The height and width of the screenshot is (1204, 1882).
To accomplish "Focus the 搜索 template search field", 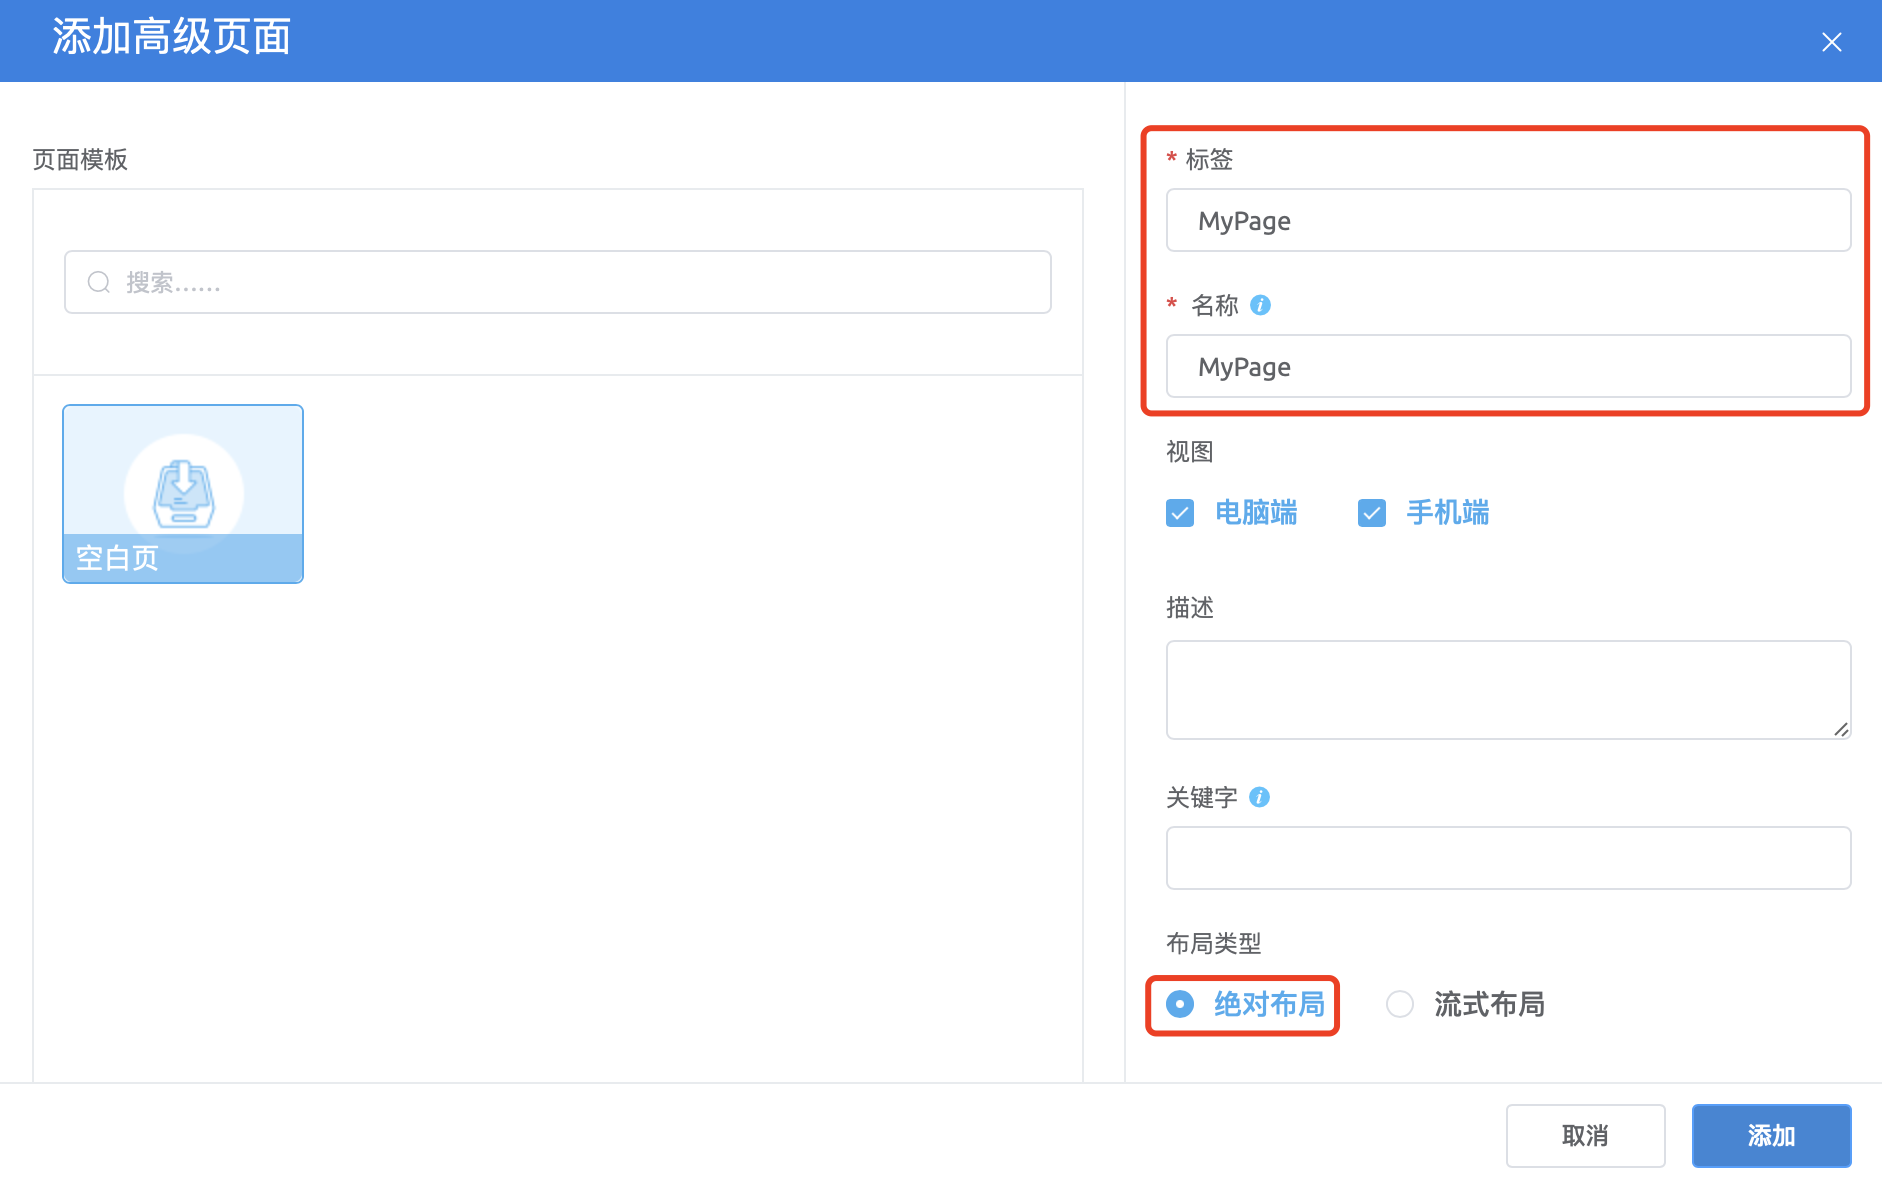I will click(x=558, y=282).
